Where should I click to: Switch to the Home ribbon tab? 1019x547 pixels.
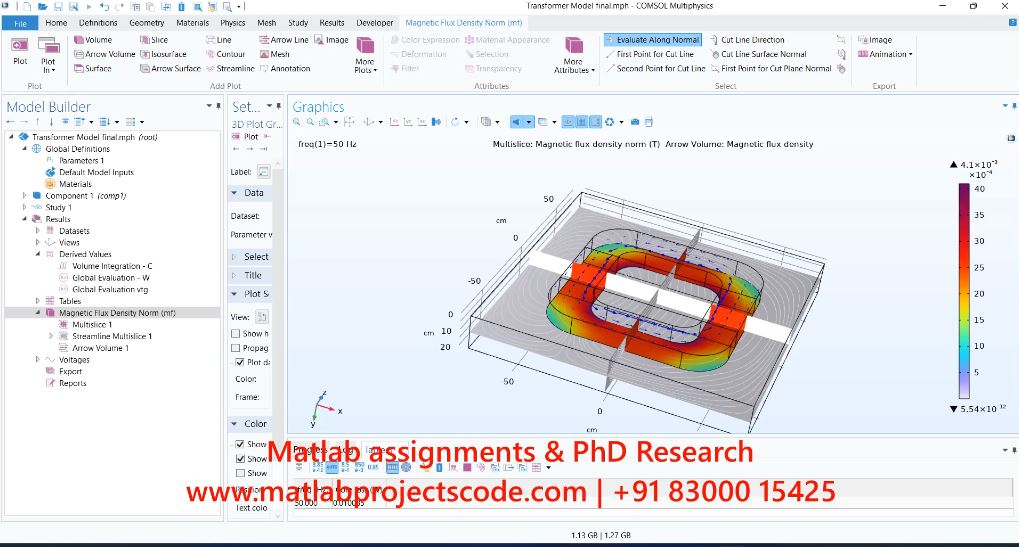coord(56,23)
